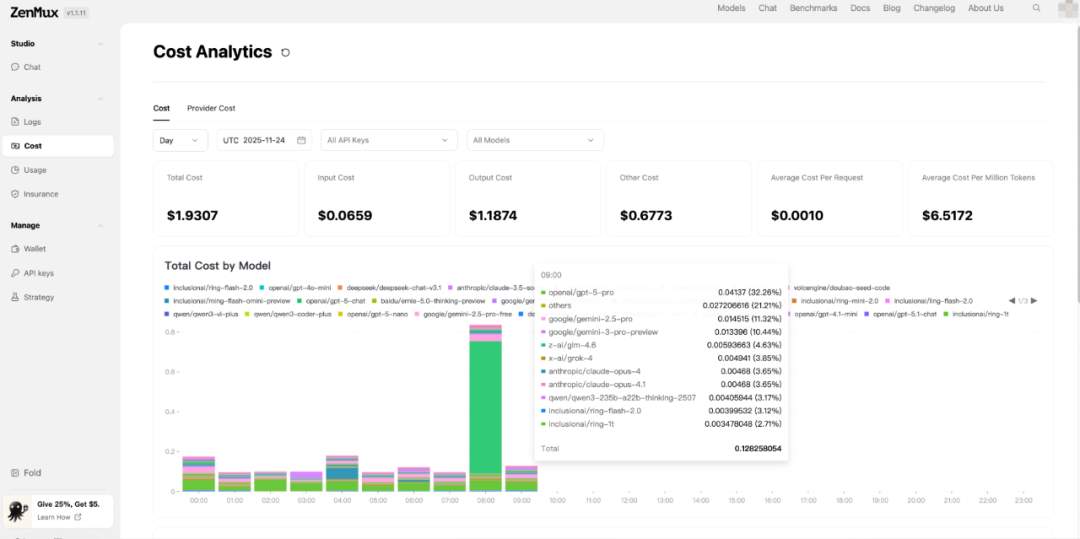The width and height of the screenshot is (1080, 539).
Task: Open Changelog in top navigation
Action: tap(934, 8)
